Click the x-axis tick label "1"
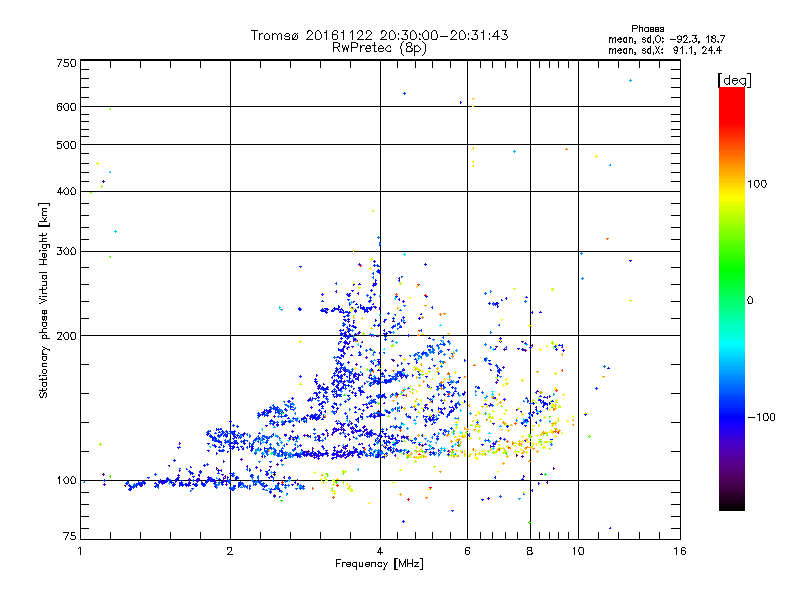This screenshot has width=800, height=600. coord(80,551)
